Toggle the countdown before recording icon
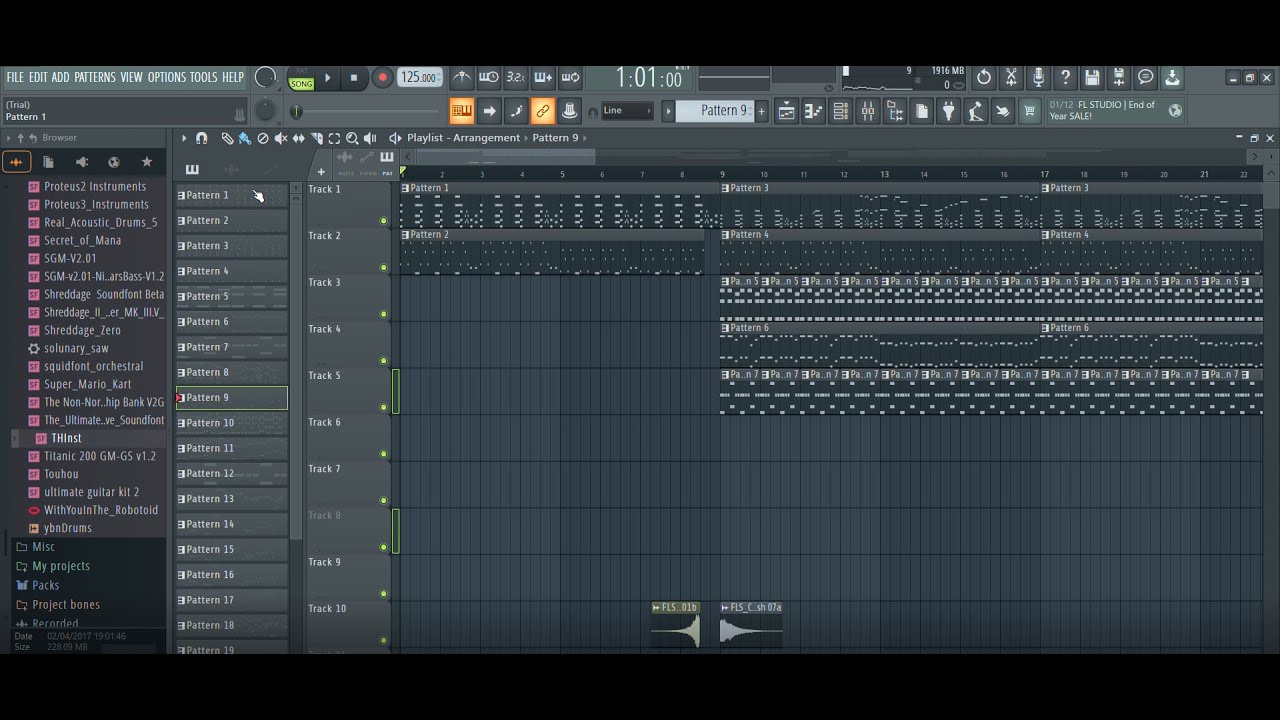Image resolution: width=1280 pixels, height=720 pixels. pos(516,78)
